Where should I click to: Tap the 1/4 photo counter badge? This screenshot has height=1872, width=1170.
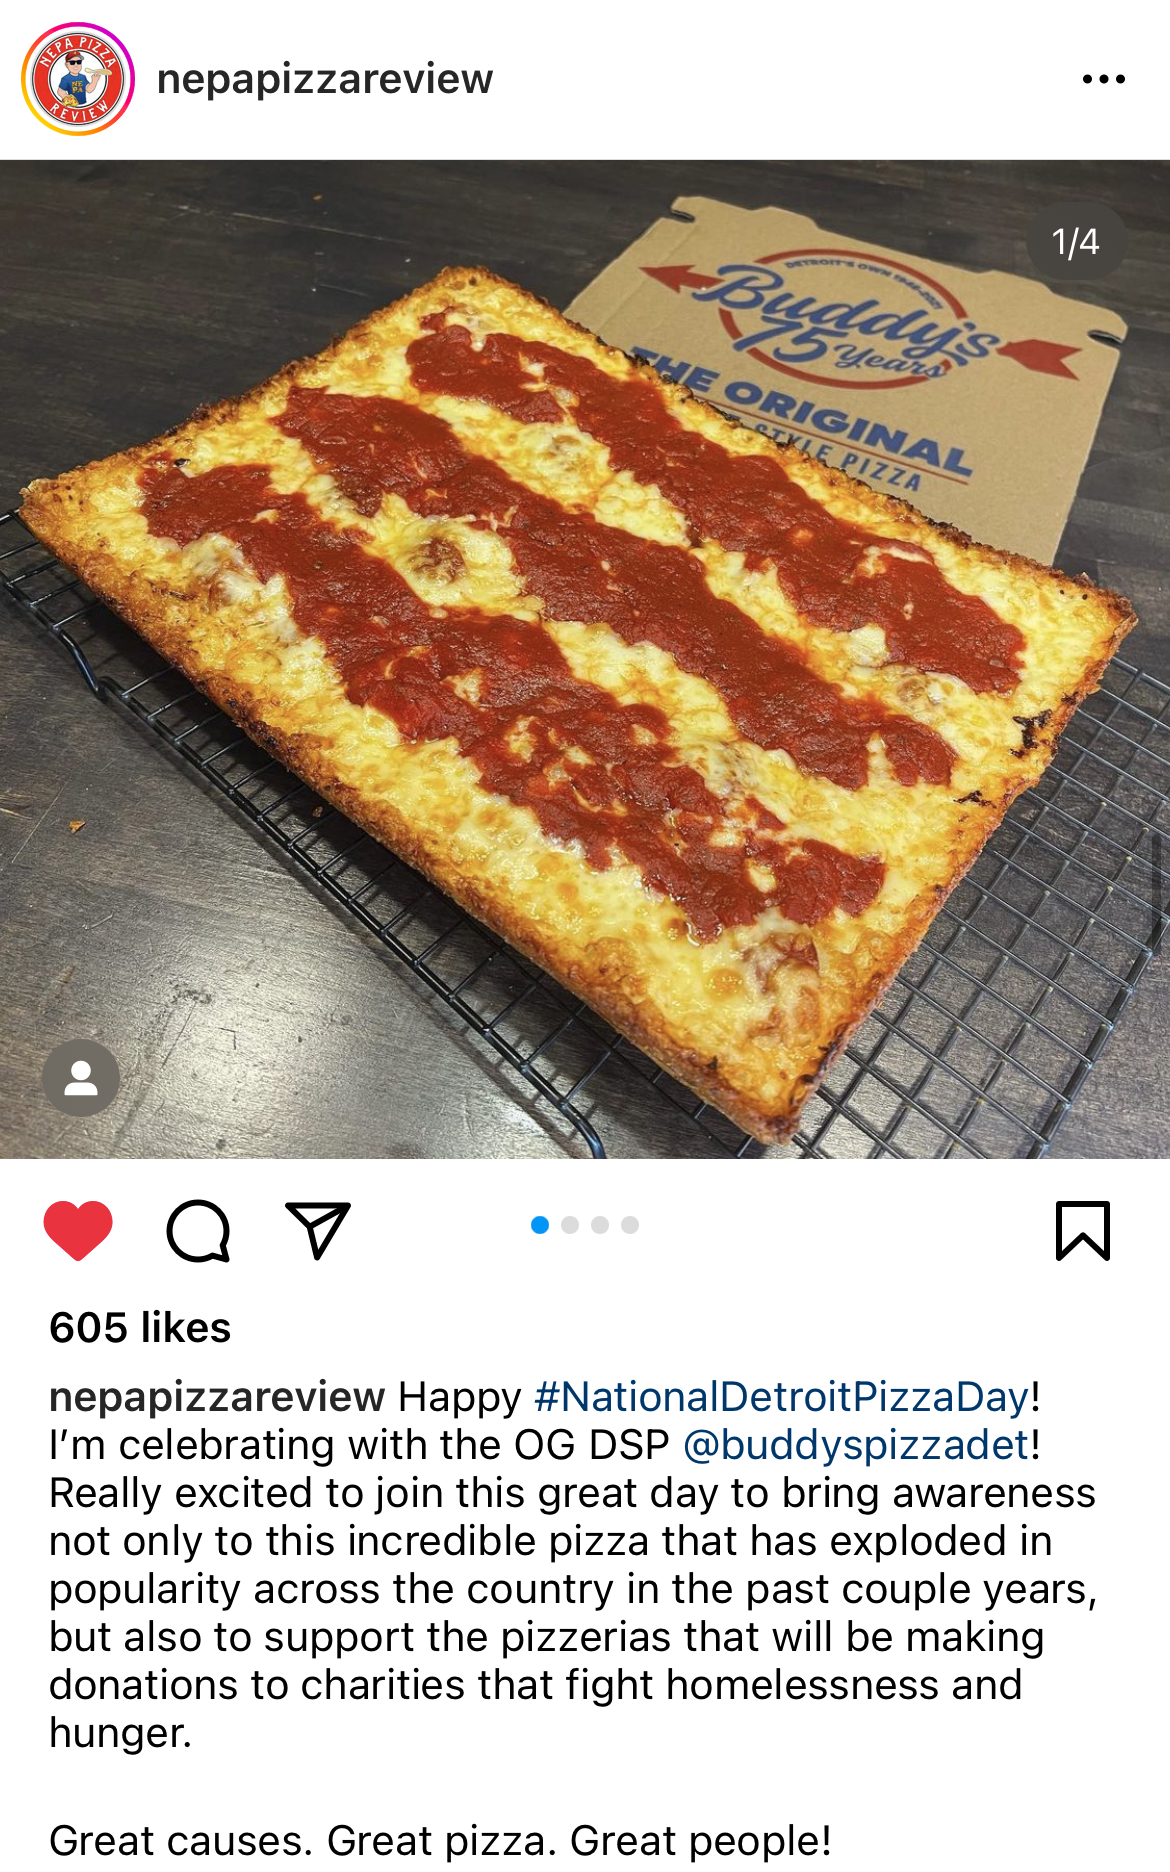pyautogui.click(x=1075, y=242)
